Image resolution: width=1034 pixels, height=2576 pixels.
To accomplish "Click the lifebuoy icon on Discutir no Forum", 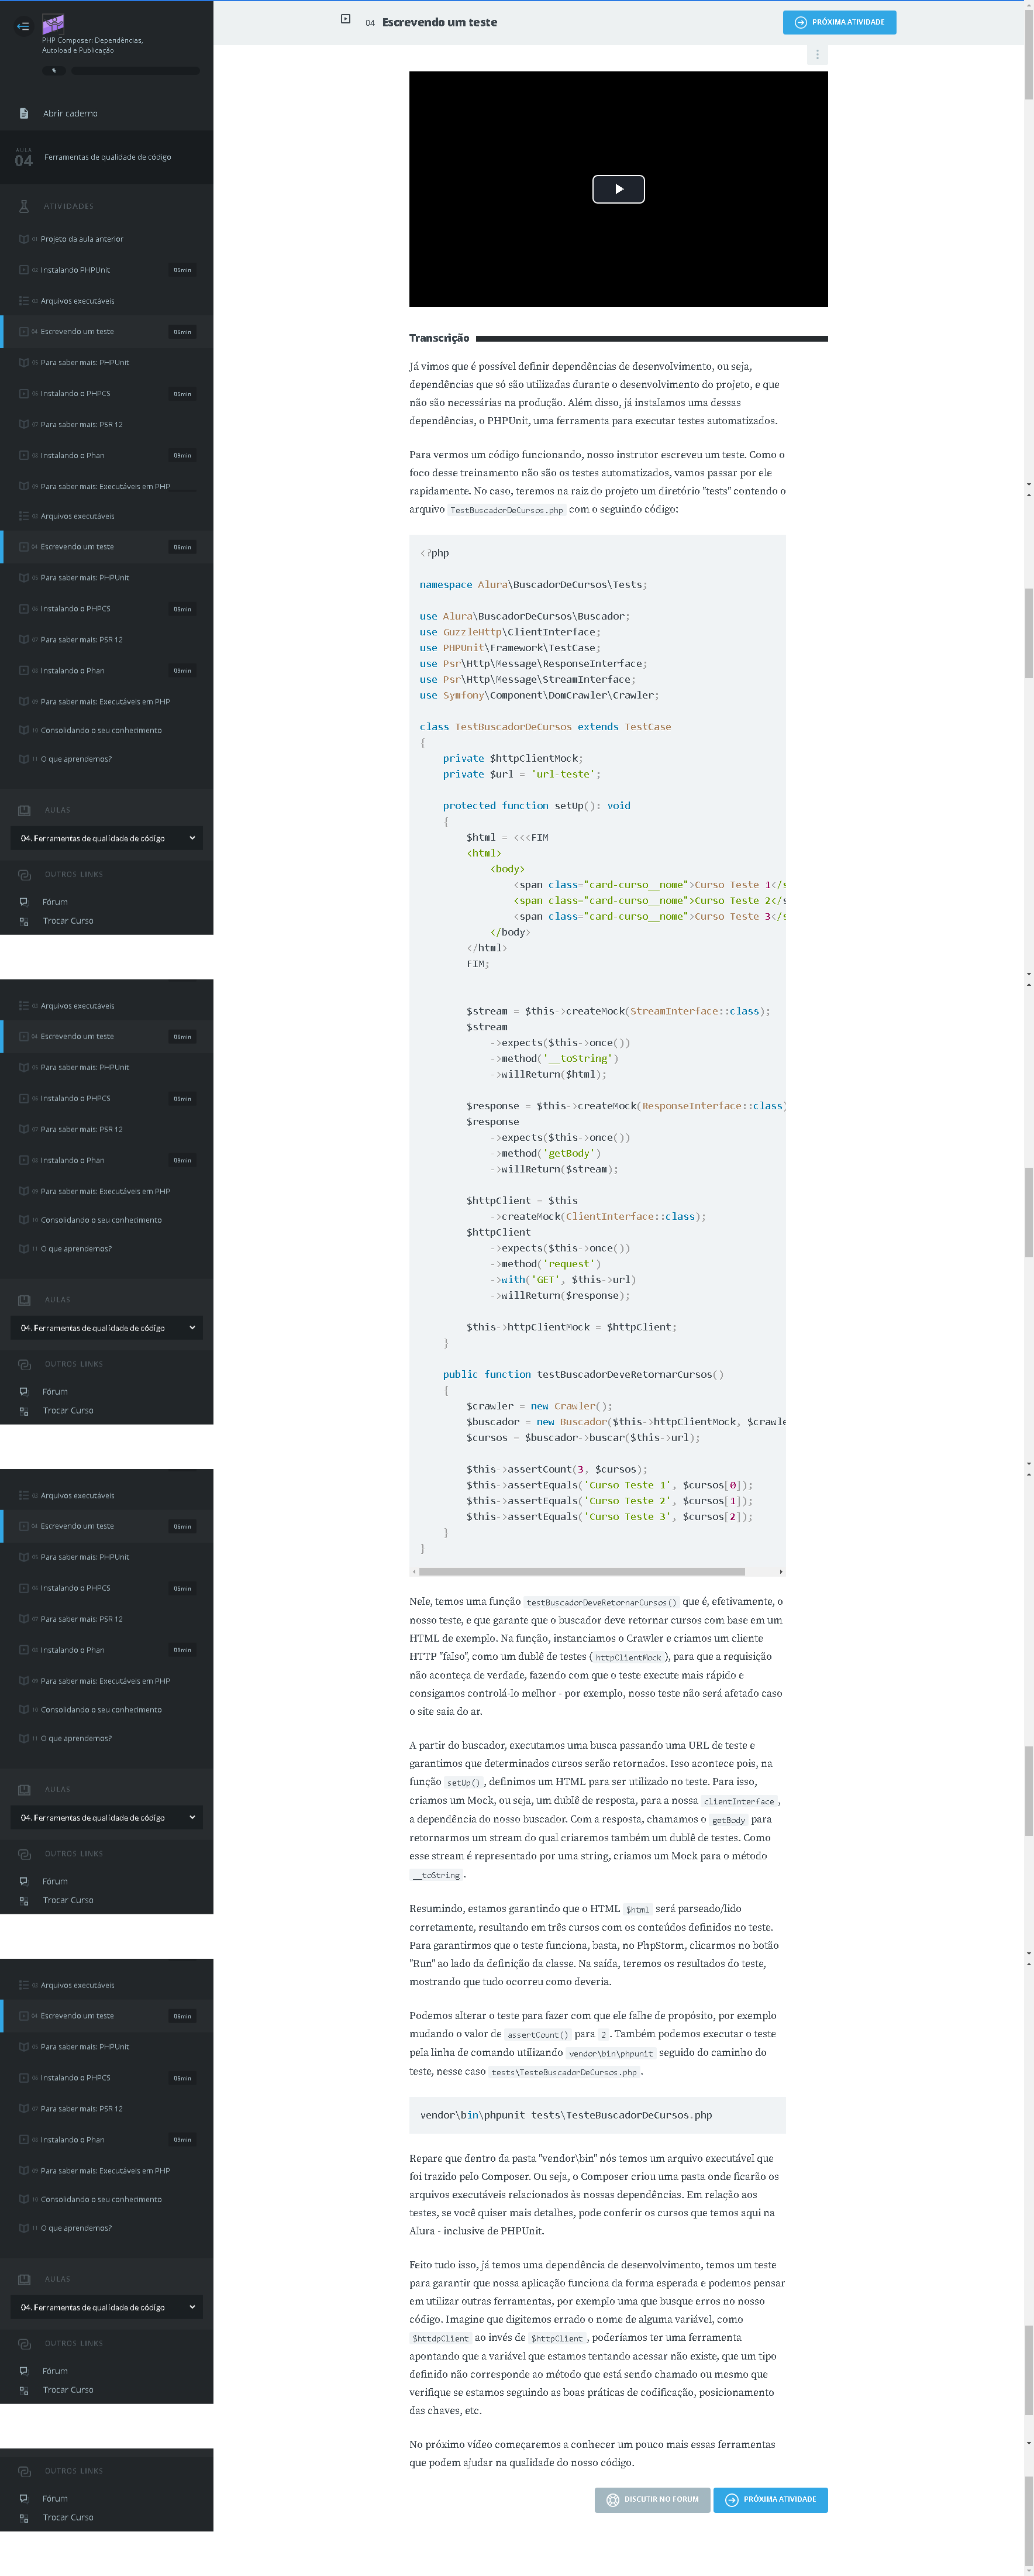I will (x=613, y=2499).
